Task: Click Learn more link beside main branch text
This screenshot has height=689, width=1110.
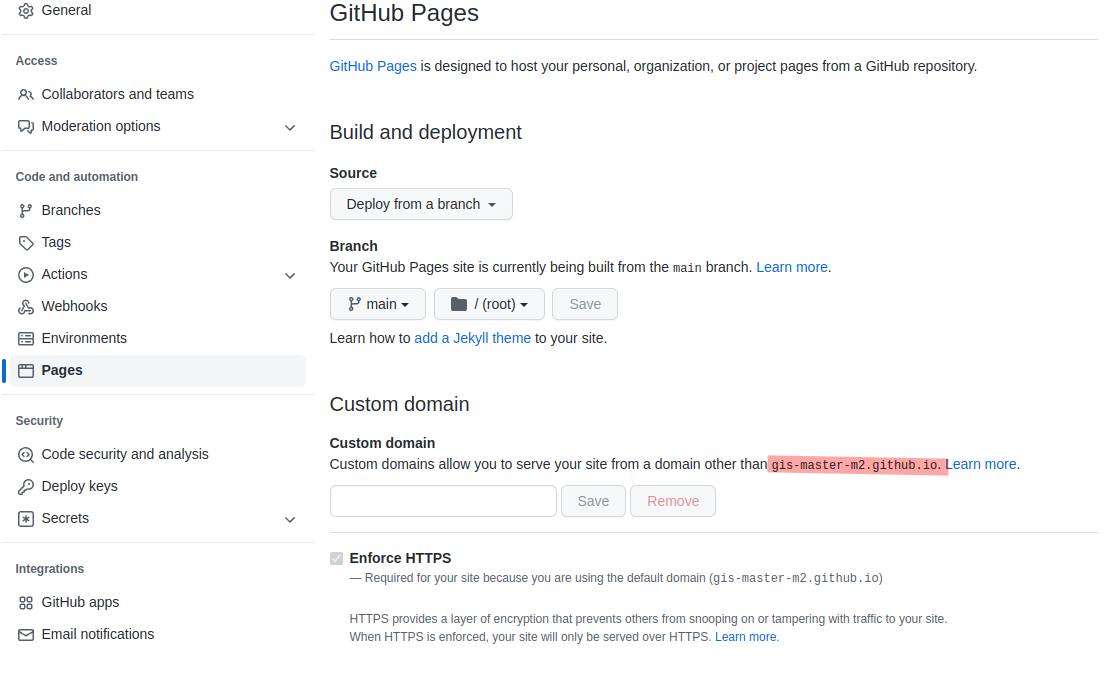Action: tap(791, 267)
